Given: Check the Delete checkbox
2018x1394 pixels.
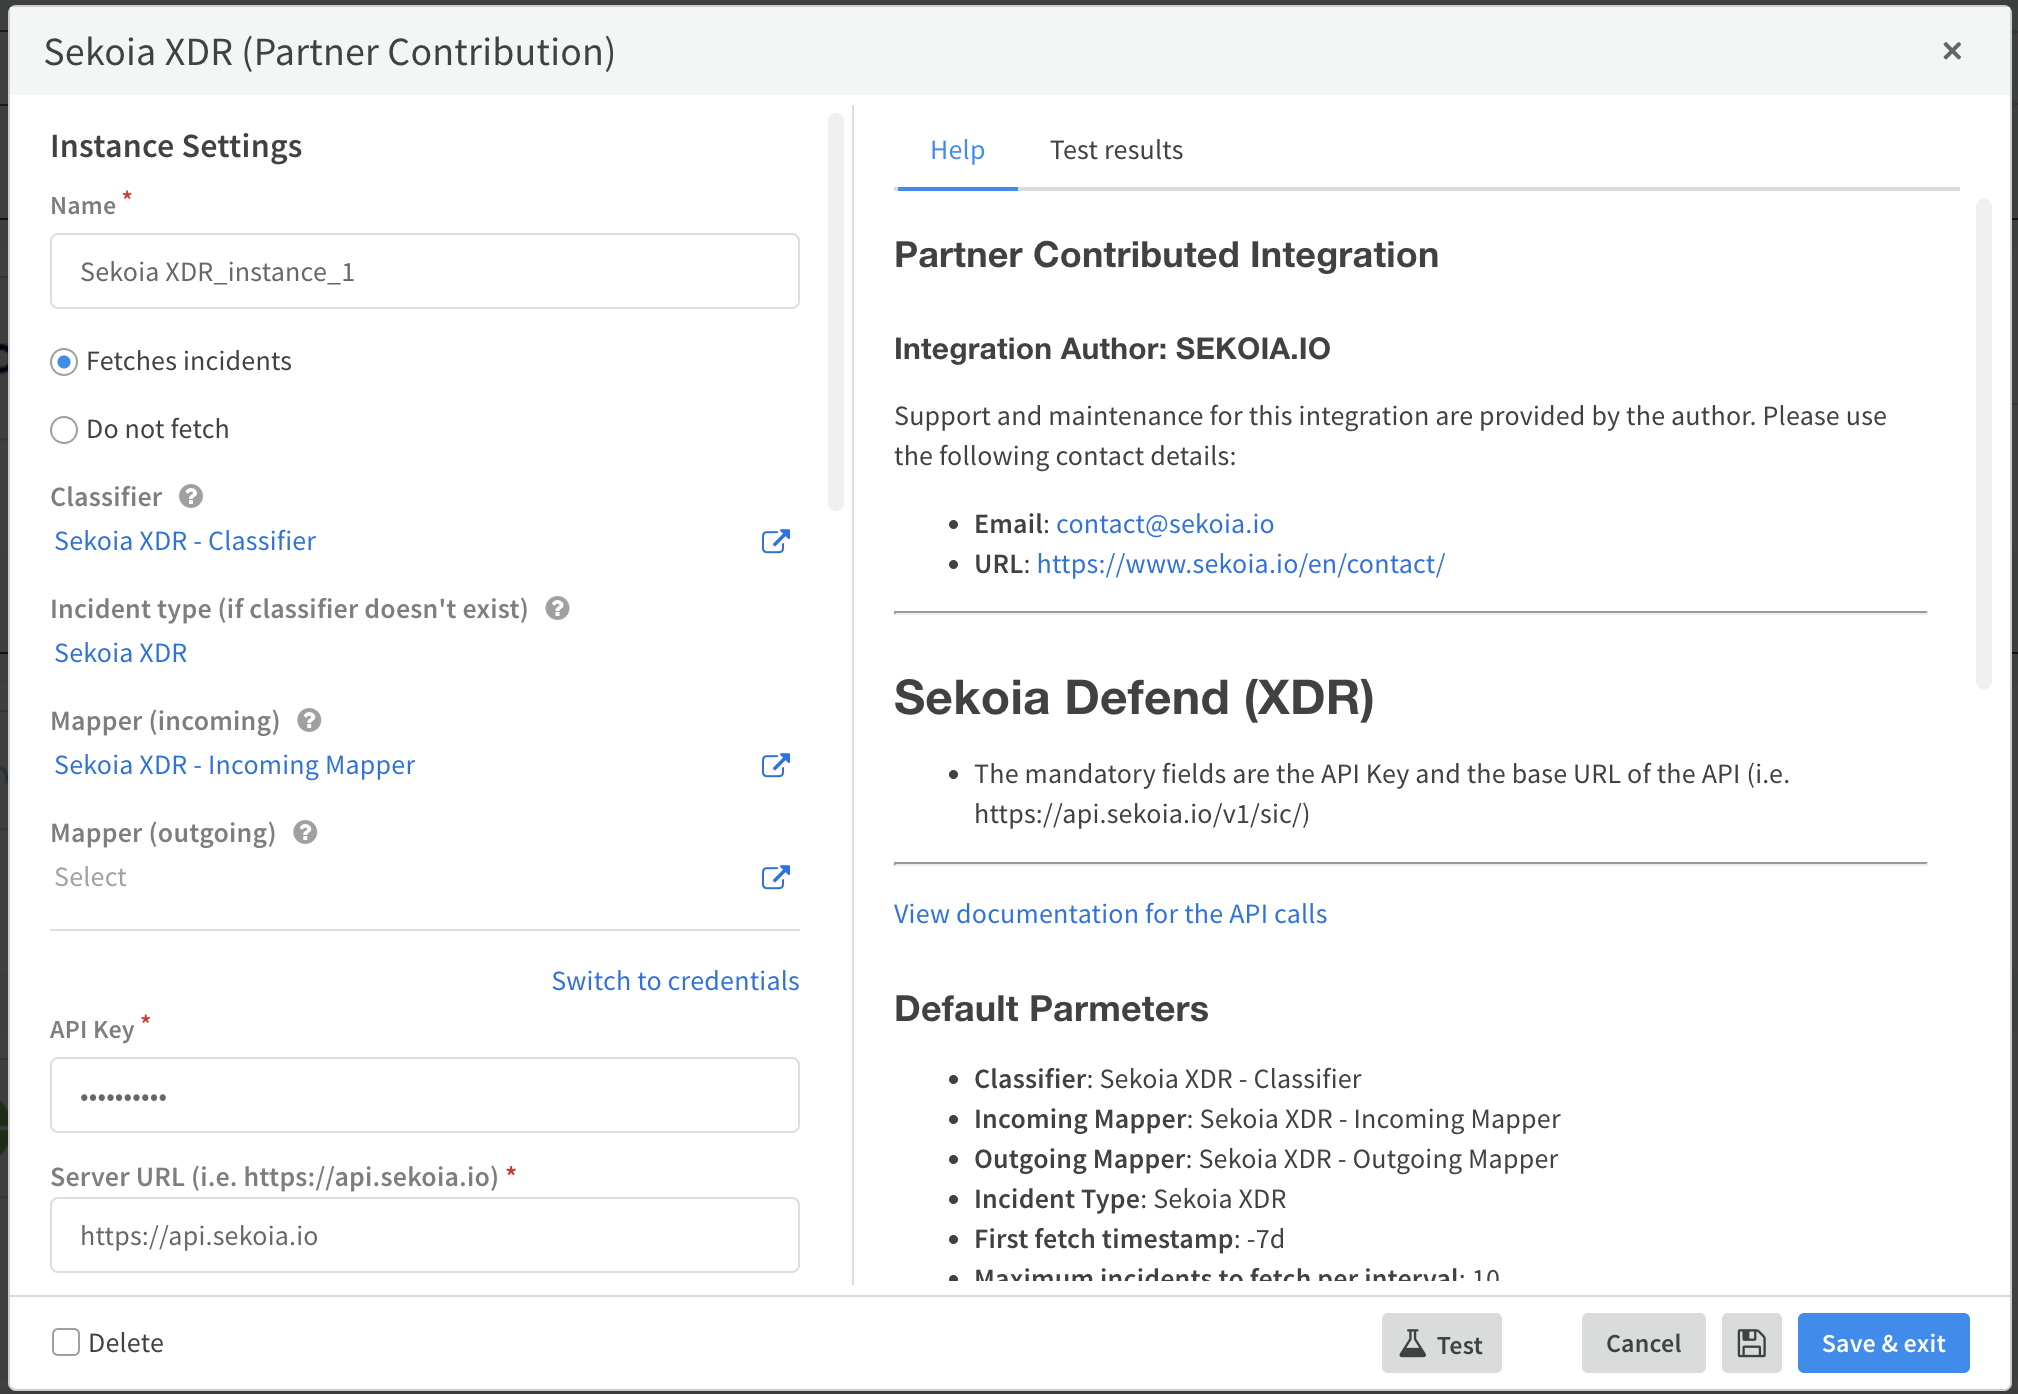Looking at the screenshot, I should coord(66,1342).
